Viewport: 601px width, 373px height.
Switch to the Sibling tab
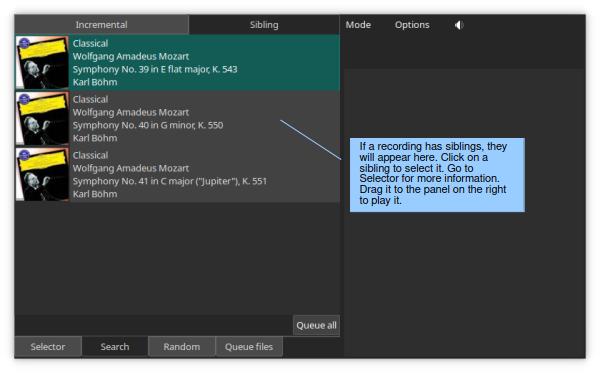click(264, 25)
